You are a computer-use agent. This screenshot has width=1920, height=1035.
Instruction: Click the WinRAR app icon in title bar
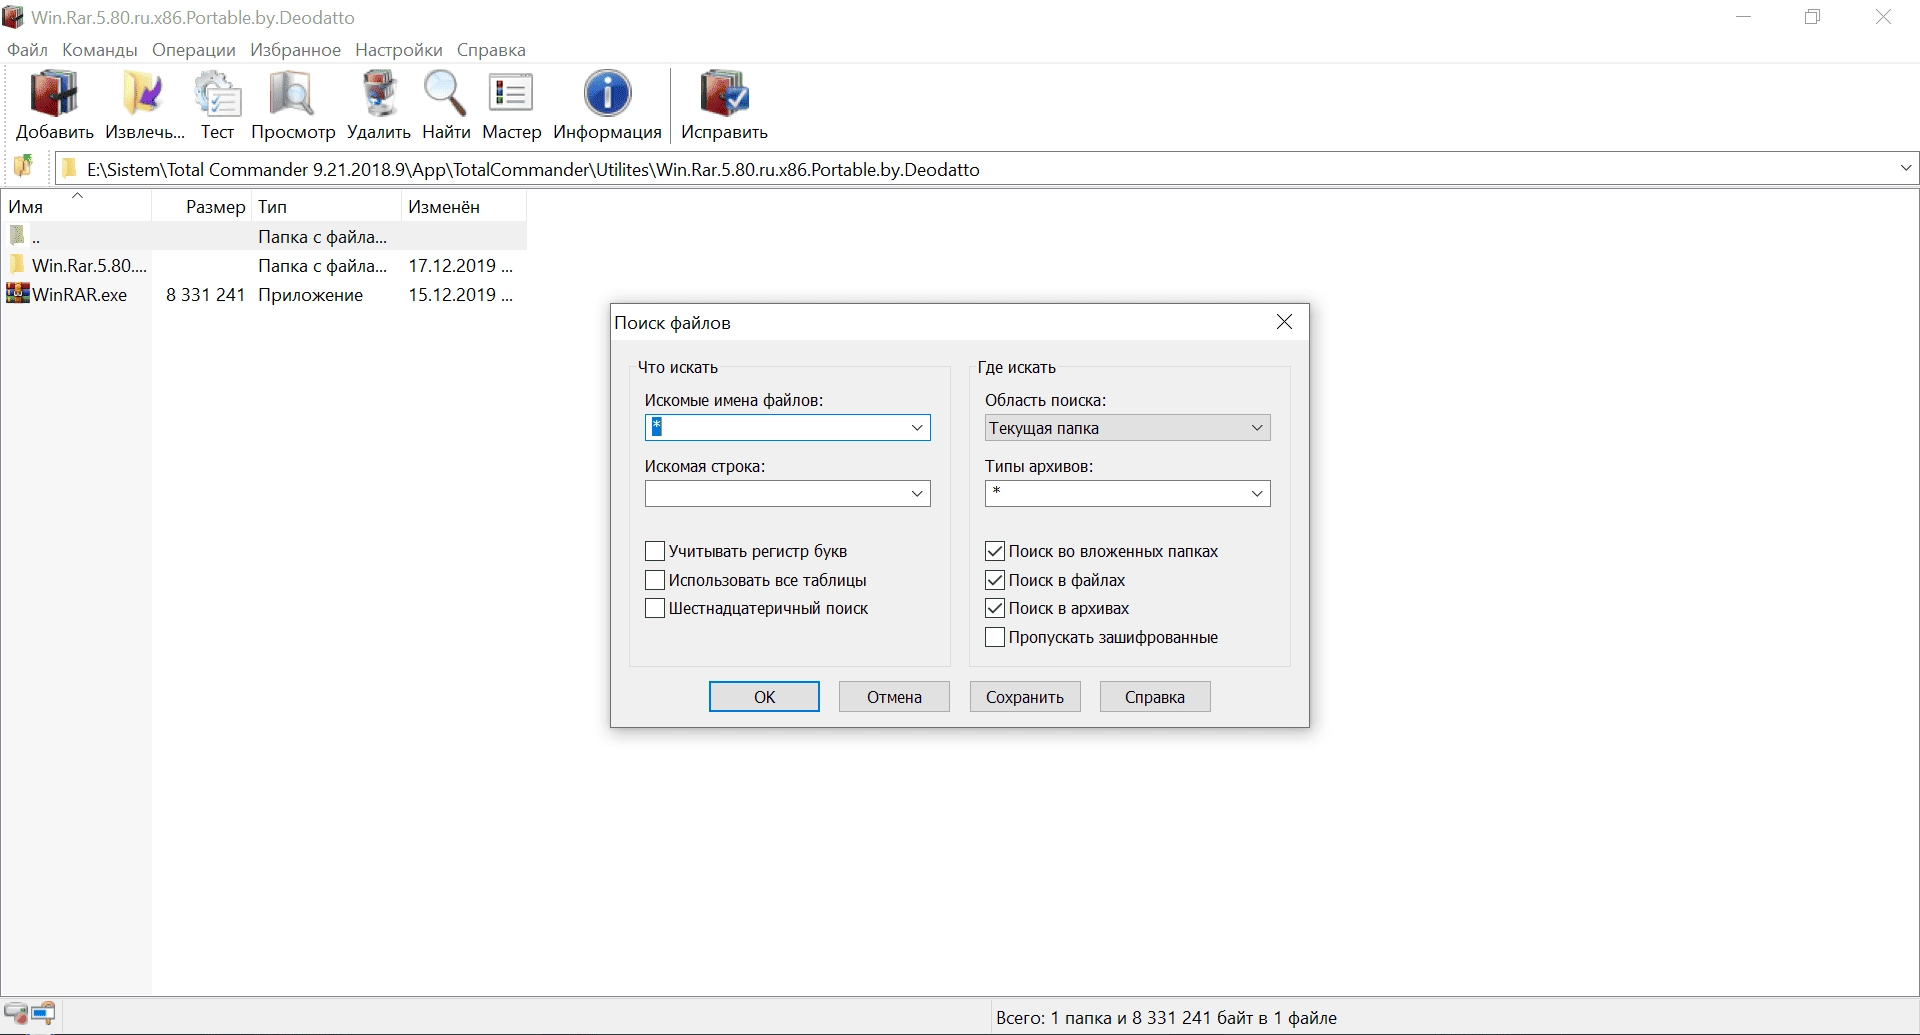click(x=13, y=17)
